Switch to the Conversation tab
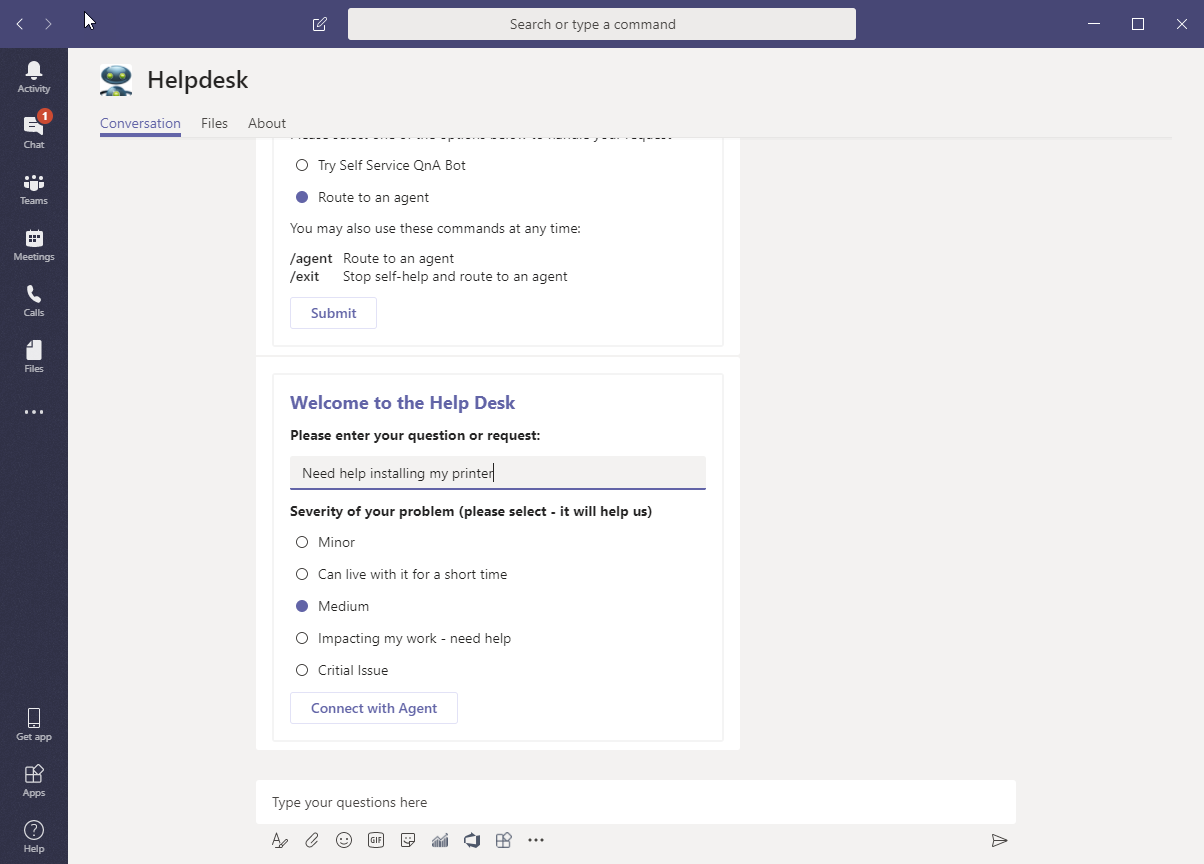Viewport: 1204px width, 864px height. [x=140, y=123]
